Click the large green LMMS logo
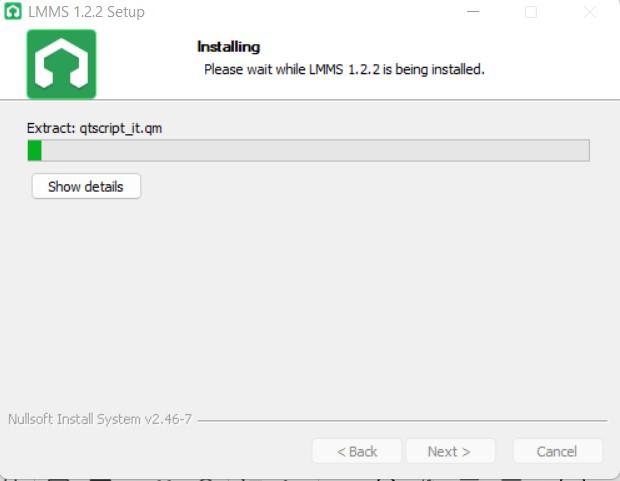Image resolution: width=620 pixels, height=481 pixels. point(61,64)
